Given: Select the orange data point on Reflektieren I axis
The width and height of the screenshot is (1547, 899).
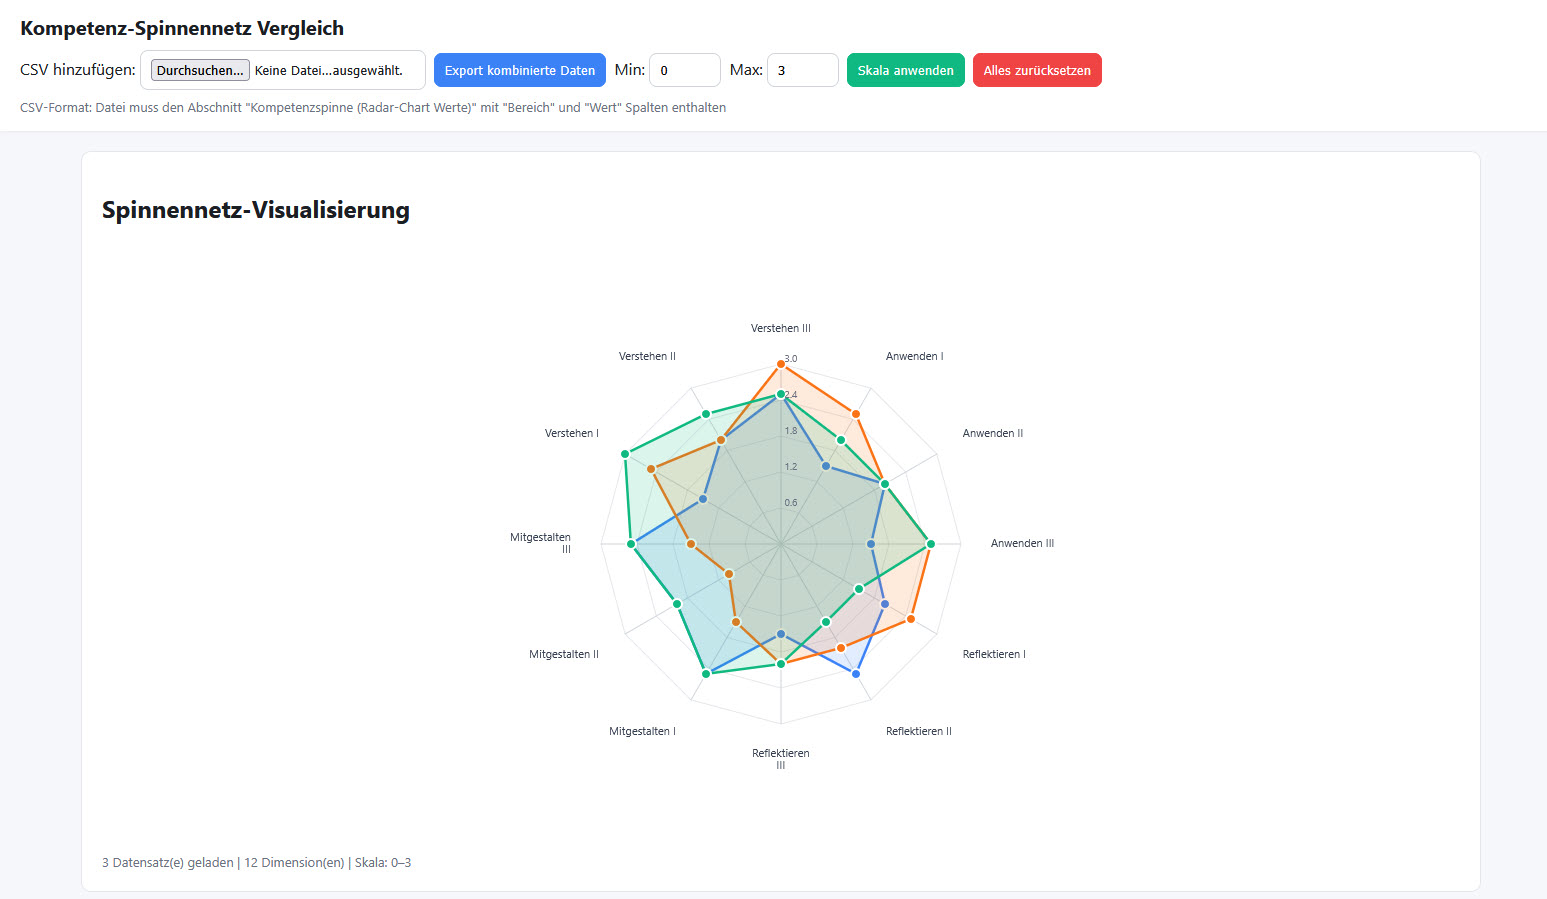Looking at the screenshot, I should click(911, 619).
